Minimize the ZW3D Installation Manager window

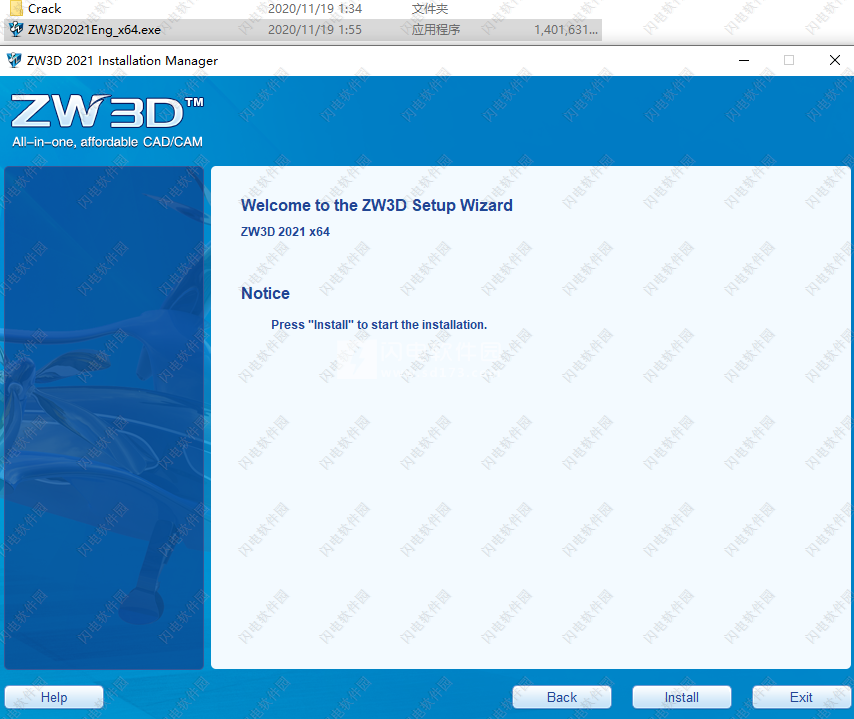744,60
